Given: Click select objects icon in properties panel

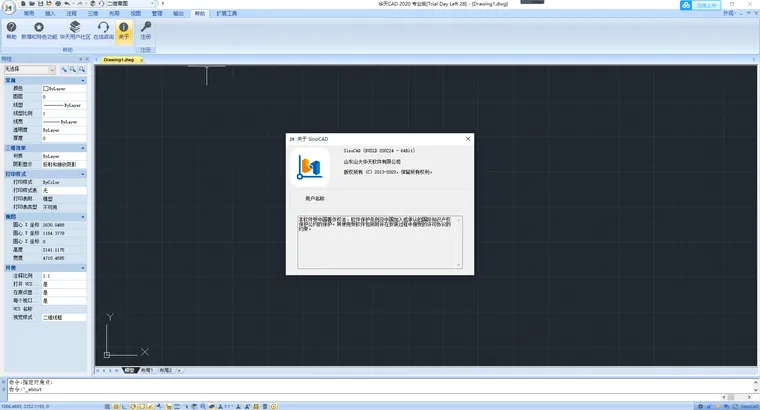Looking at the screenshot, I should pyautogui.click(x=73, y=70).
